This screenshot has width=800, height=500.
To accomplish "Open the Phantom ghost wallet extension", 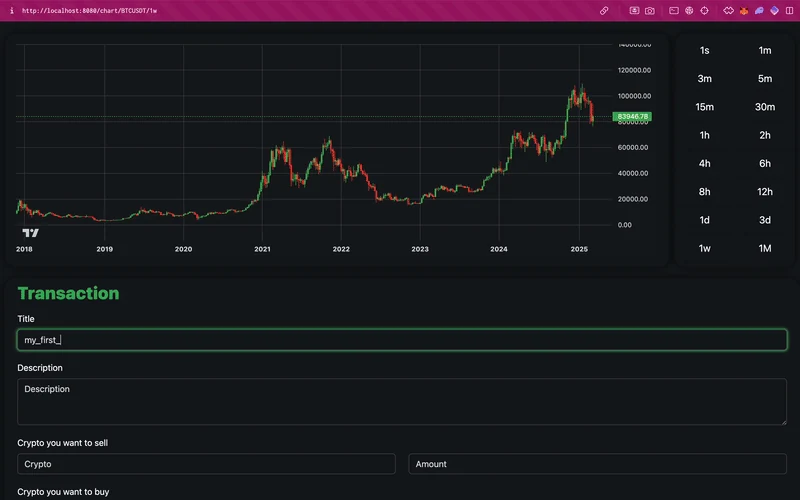I will (x=759, y=11).
